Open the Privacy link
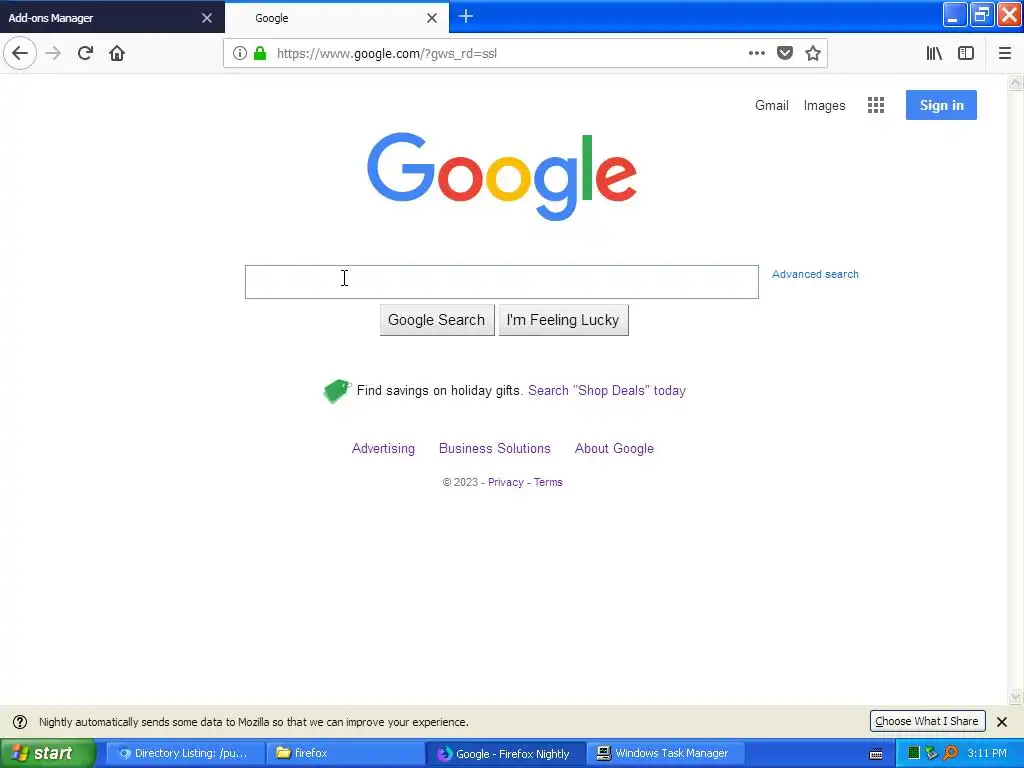This screenshot has height=768, width=1024. pos(505,483)
